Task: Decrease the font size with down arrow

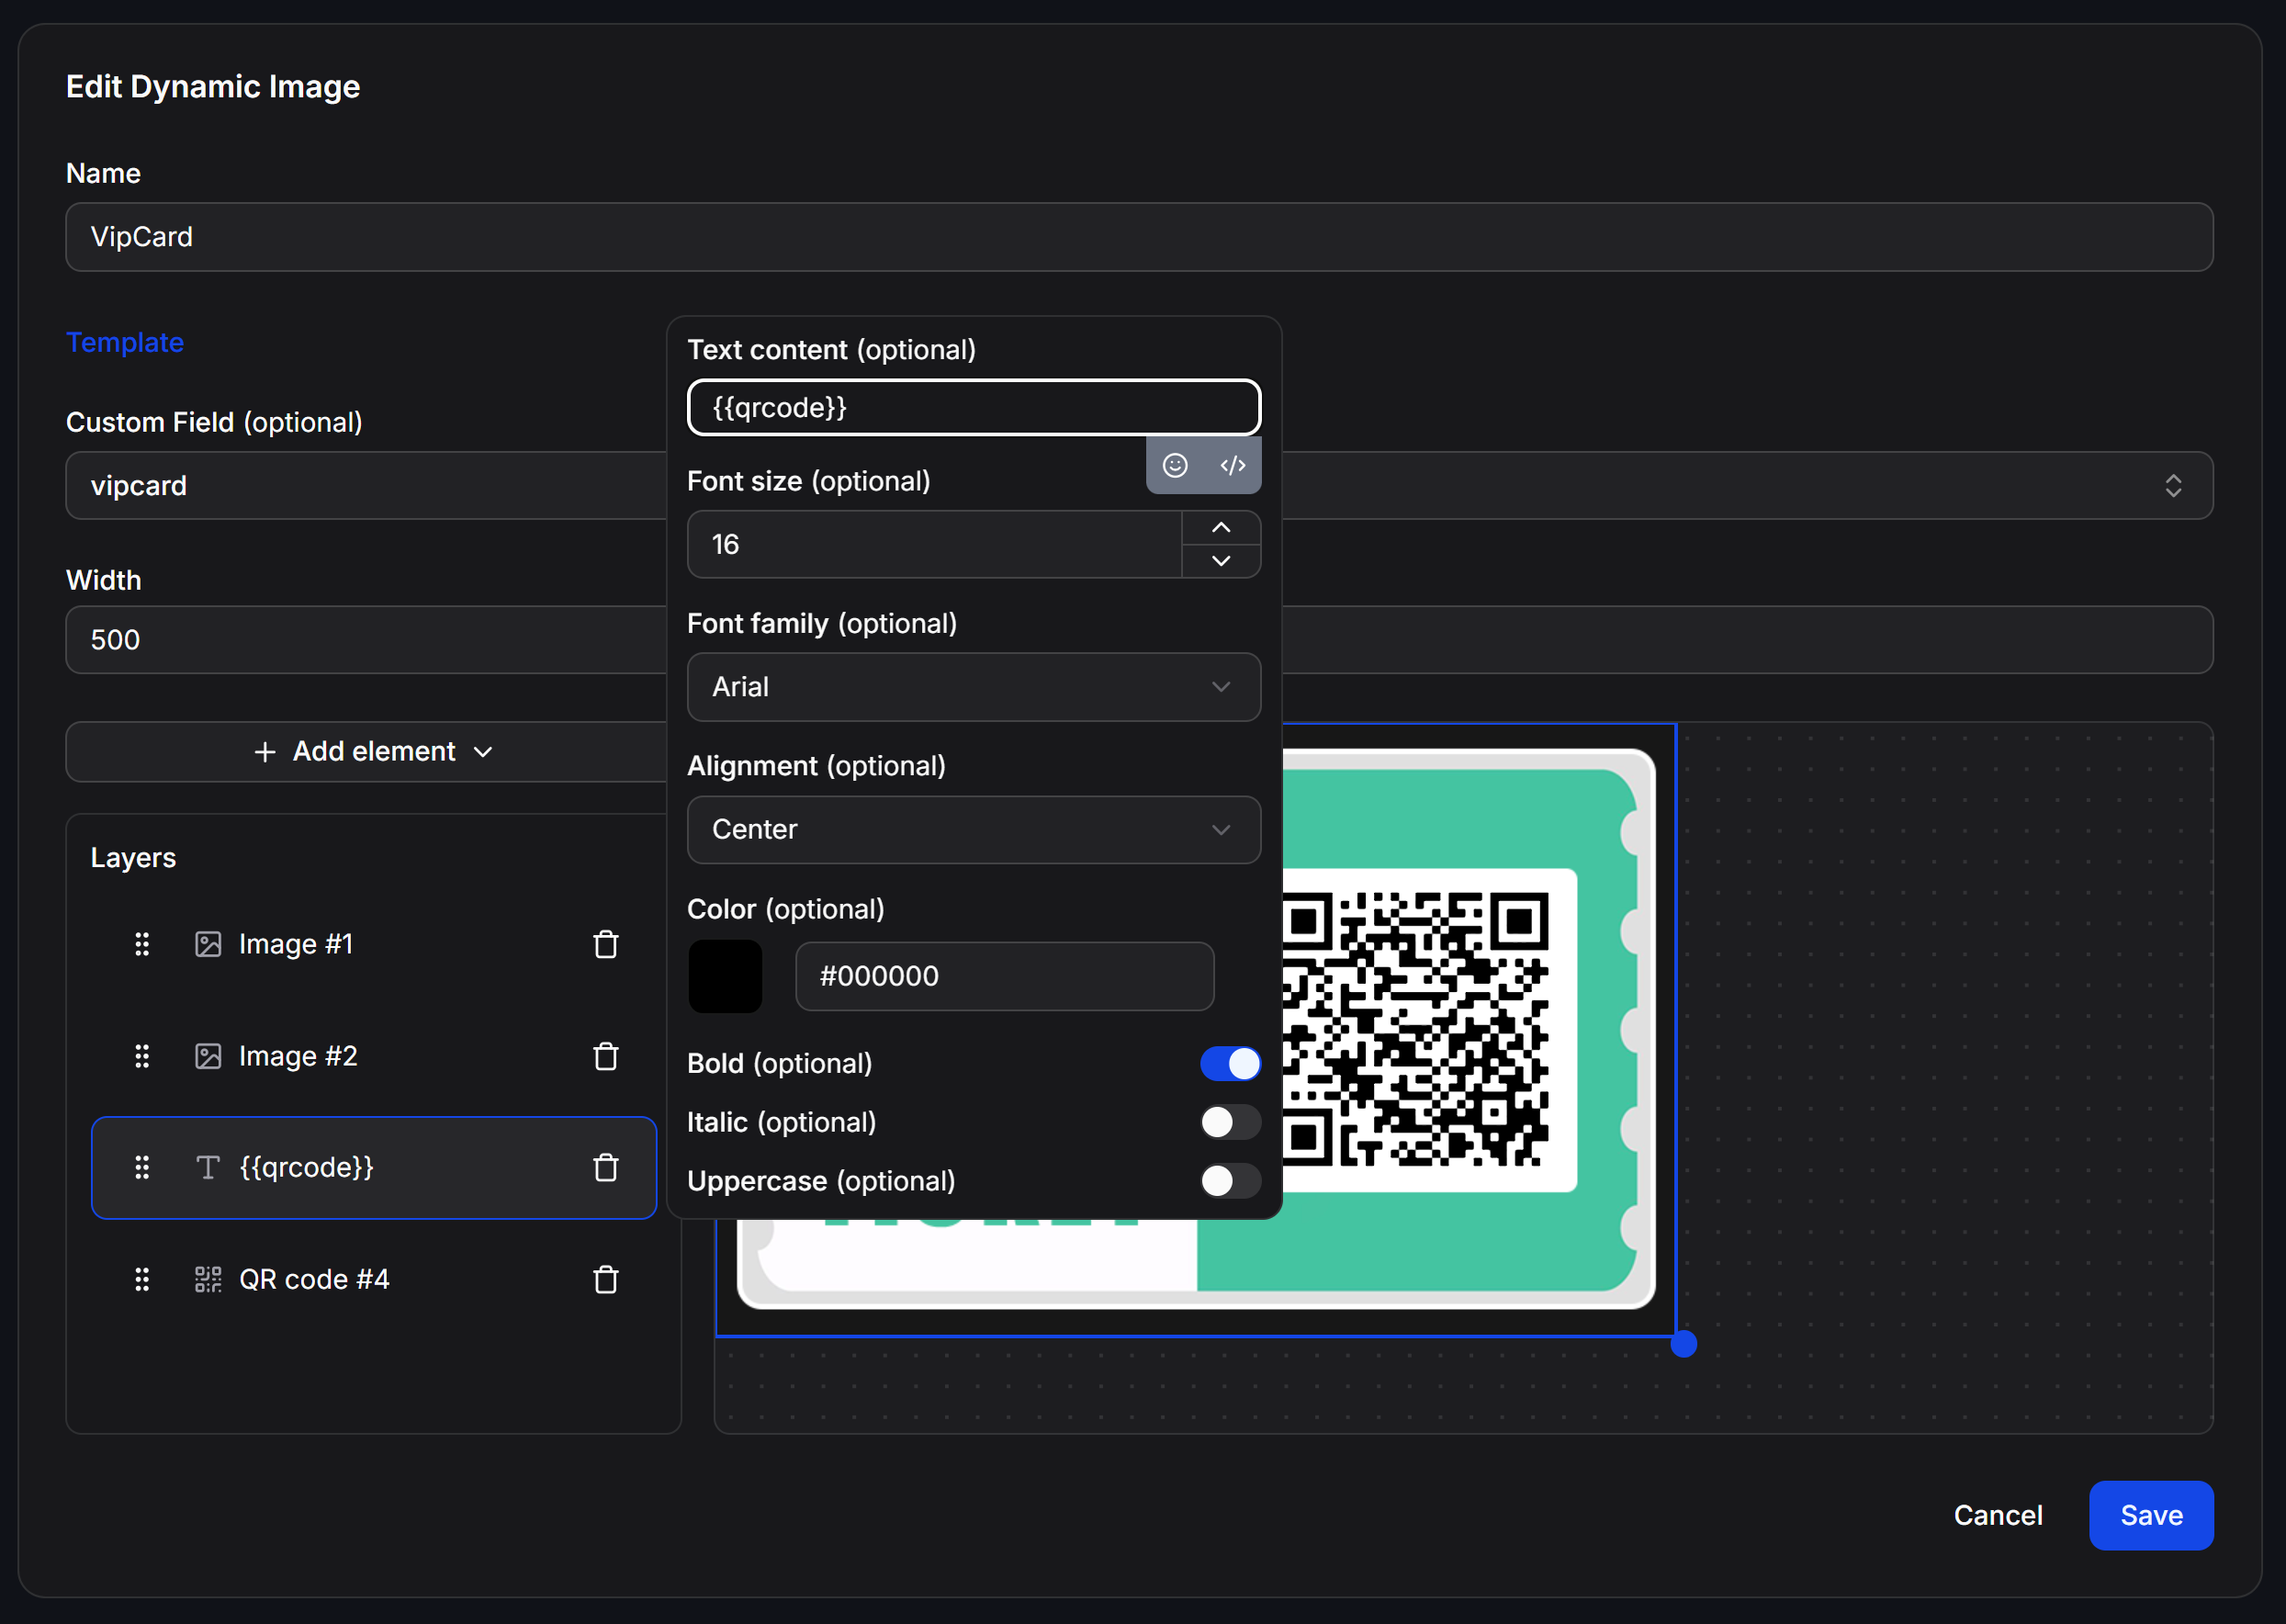Action: coord(1221,561)
